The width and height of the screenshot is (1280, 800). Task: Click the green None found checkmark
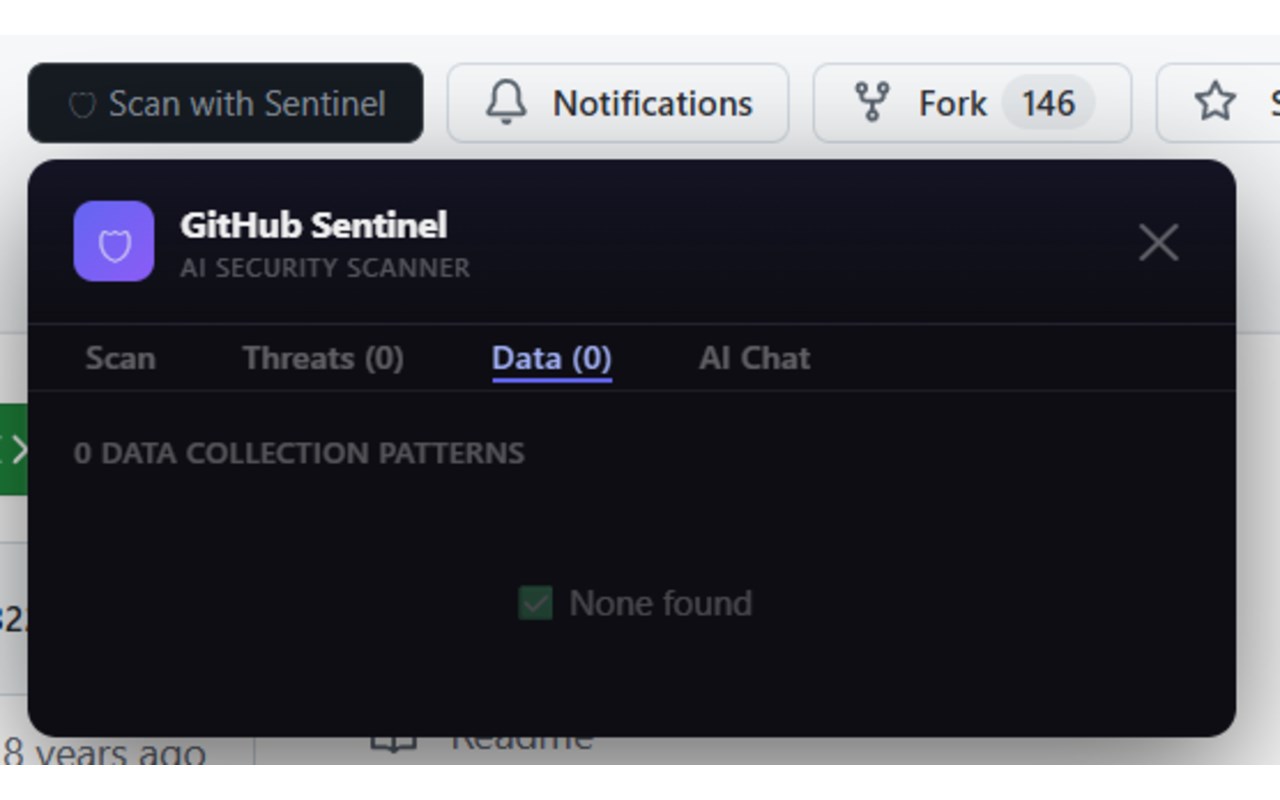[x=535, y=603]
